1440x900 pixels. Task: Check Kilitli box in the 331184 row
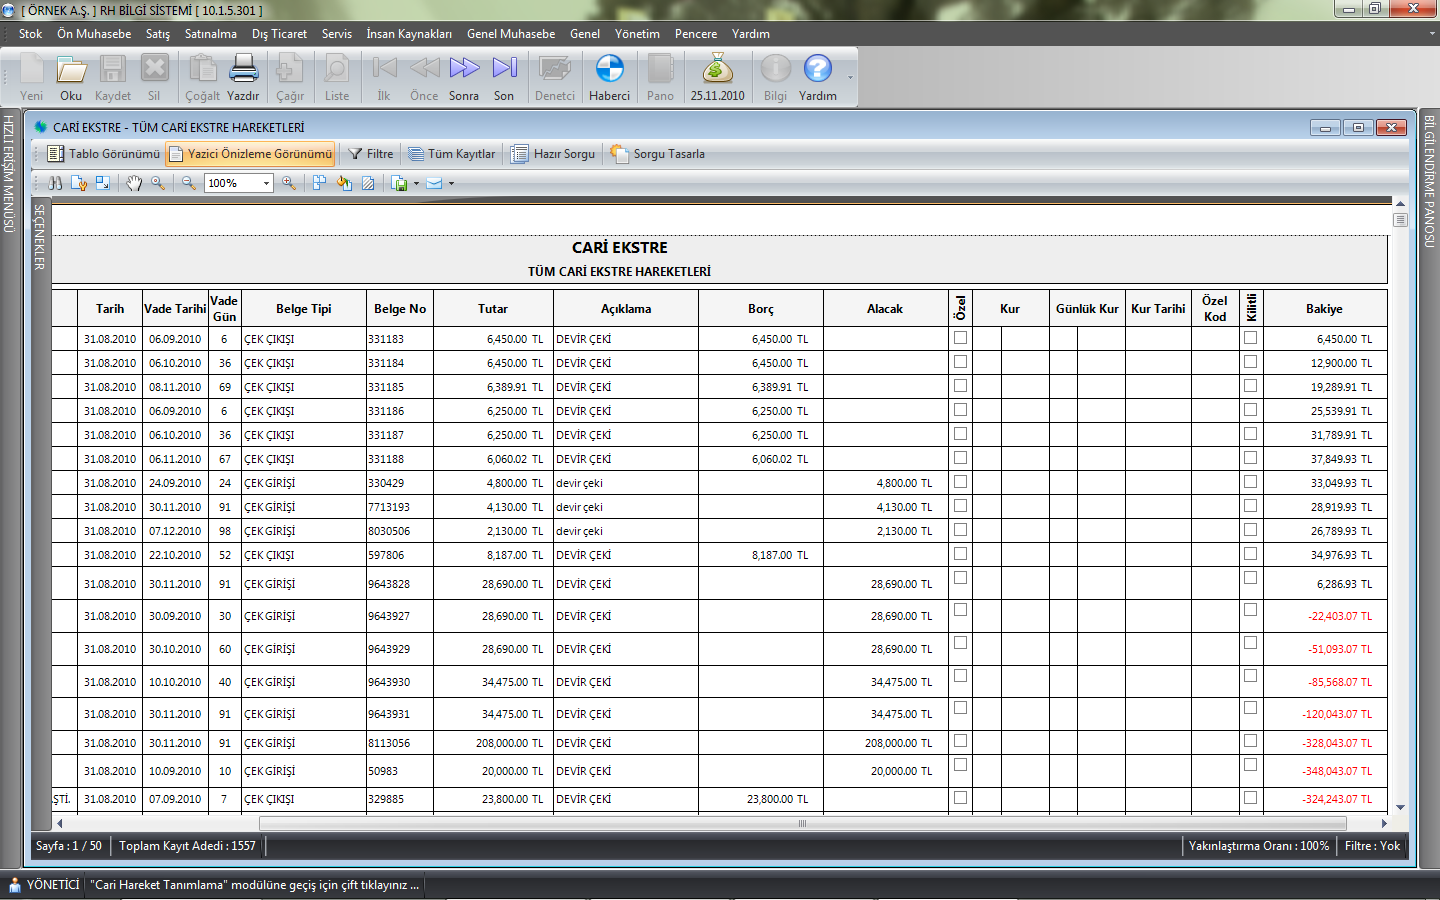(x=1250, y=362)
